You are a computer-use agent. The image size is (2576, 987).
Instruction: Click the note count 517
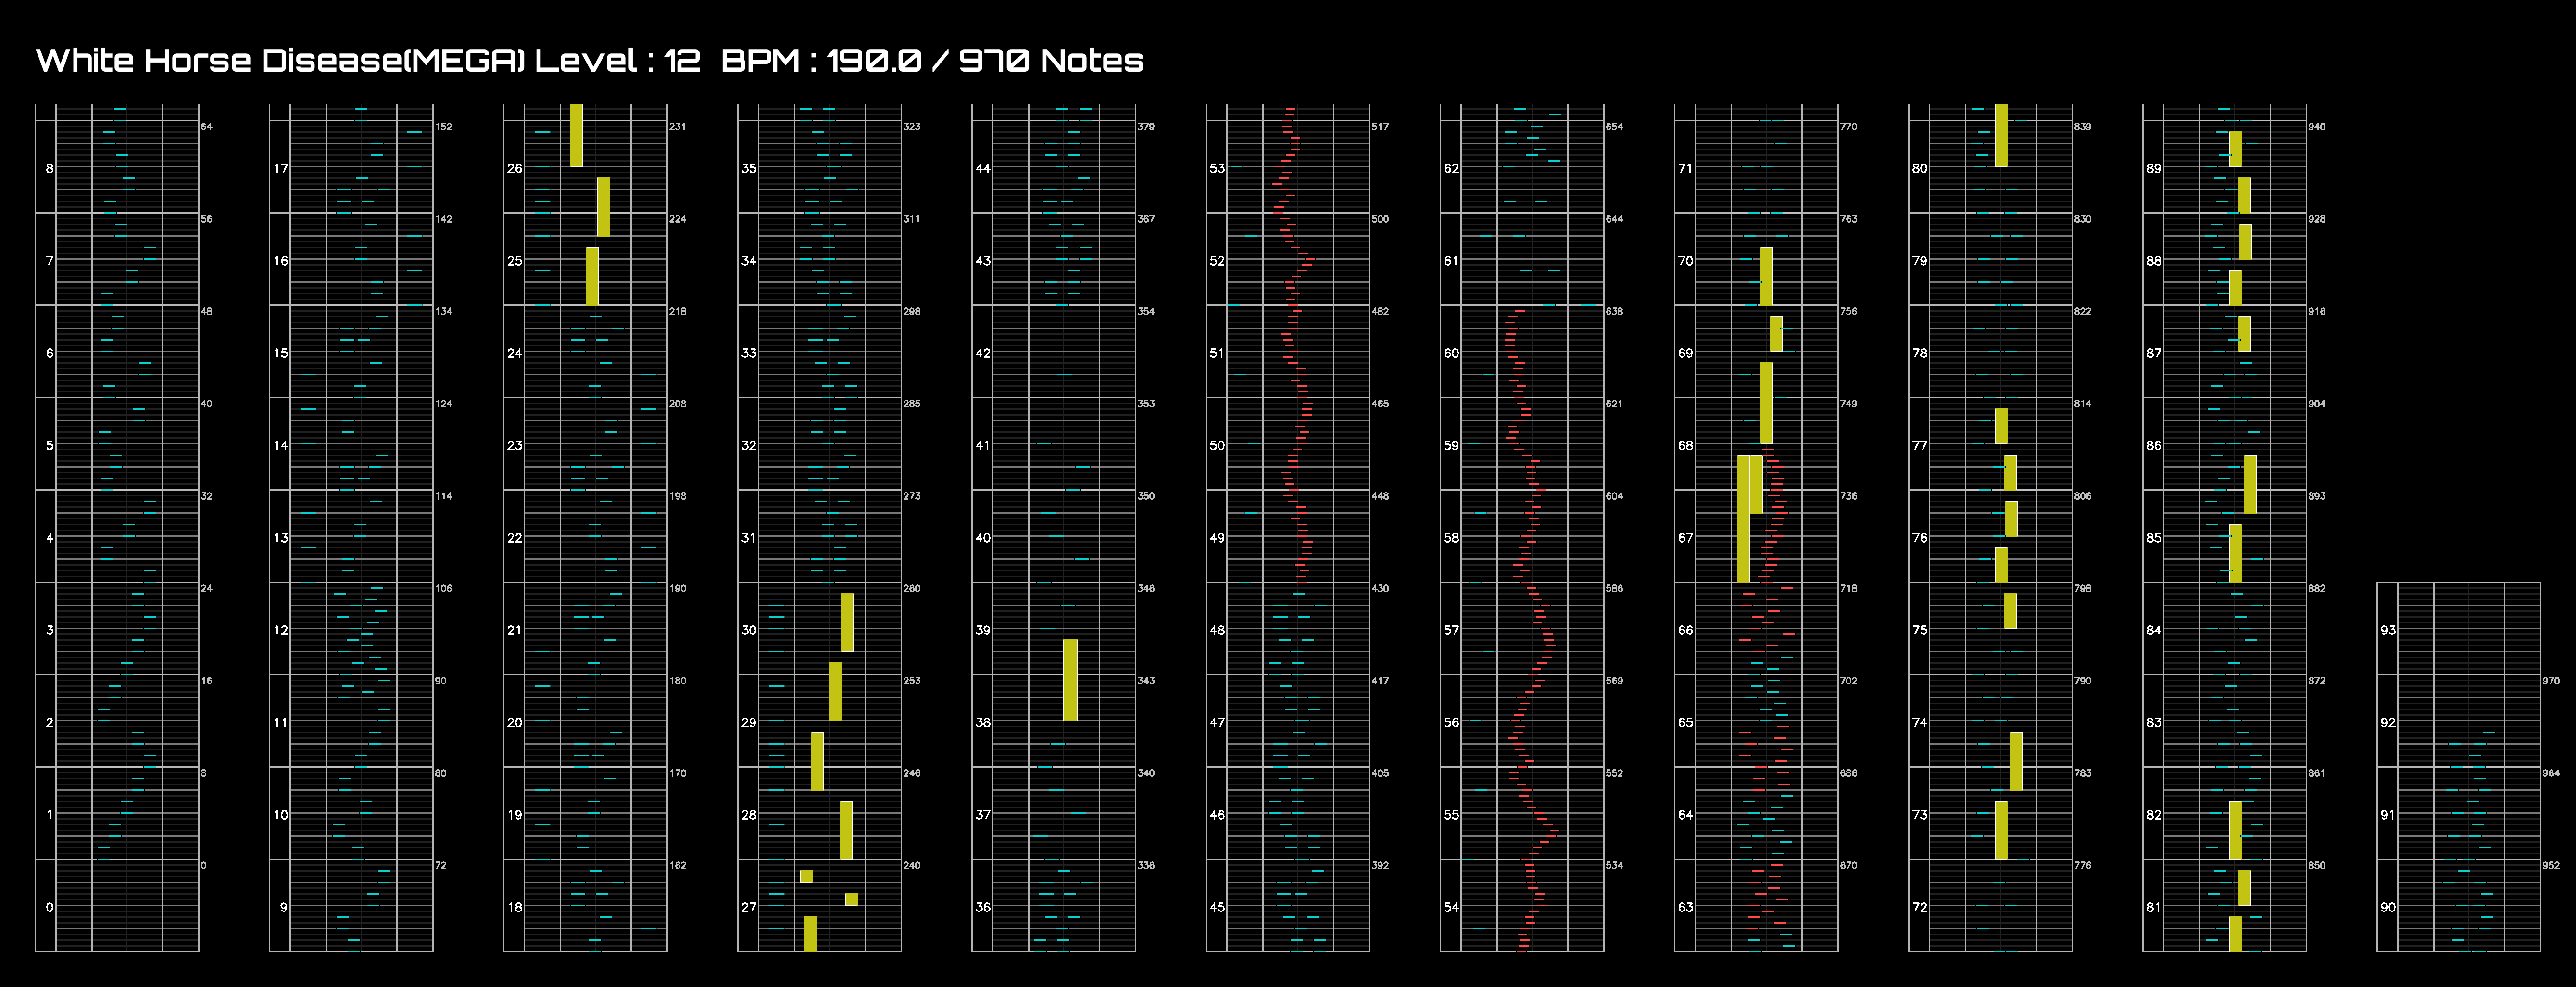click(1380, 127)
